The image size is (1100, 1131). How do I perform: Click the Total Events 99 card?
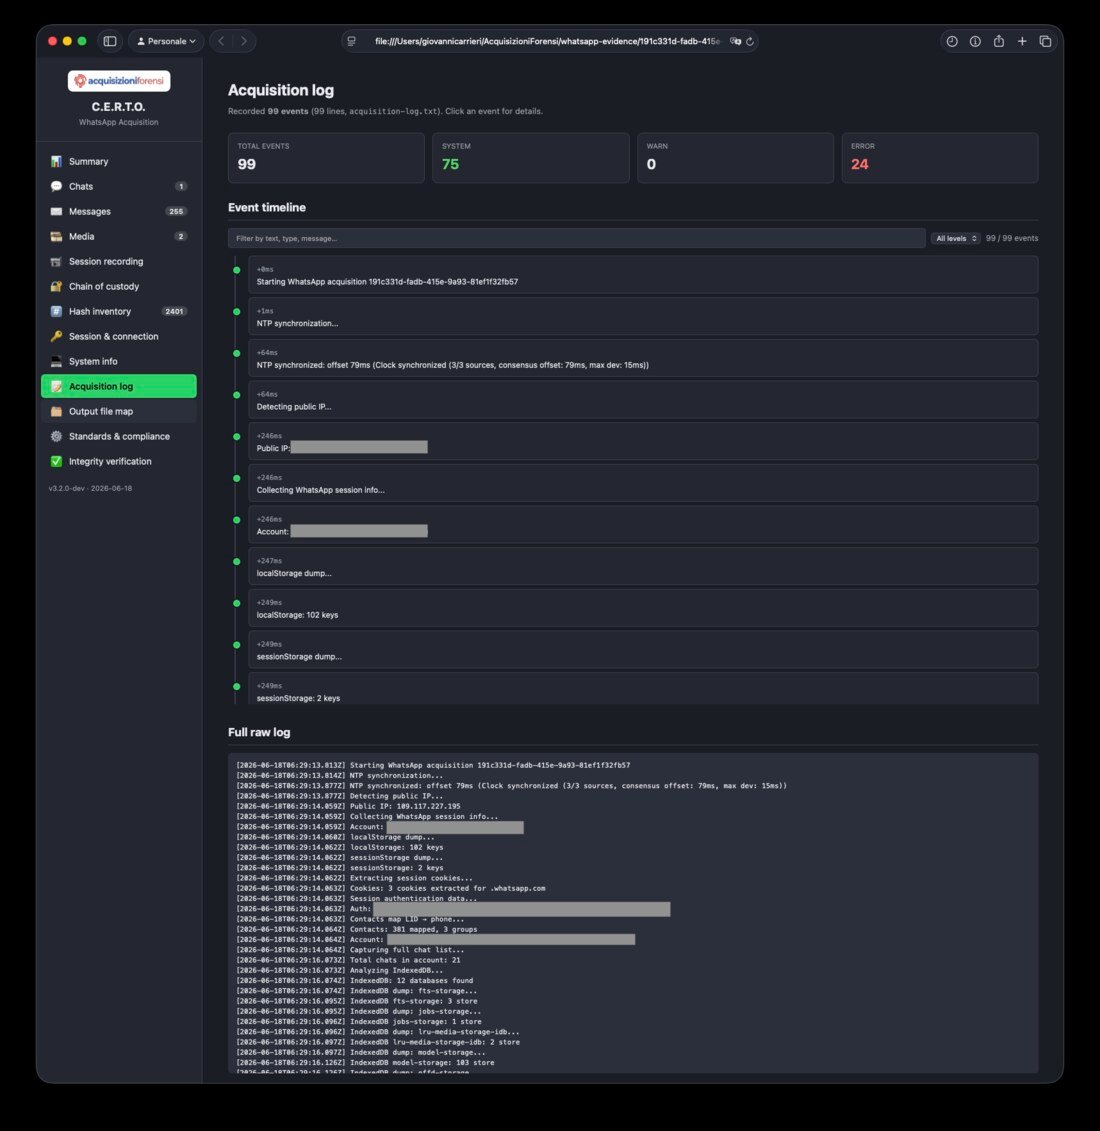[x=326, y=157]
